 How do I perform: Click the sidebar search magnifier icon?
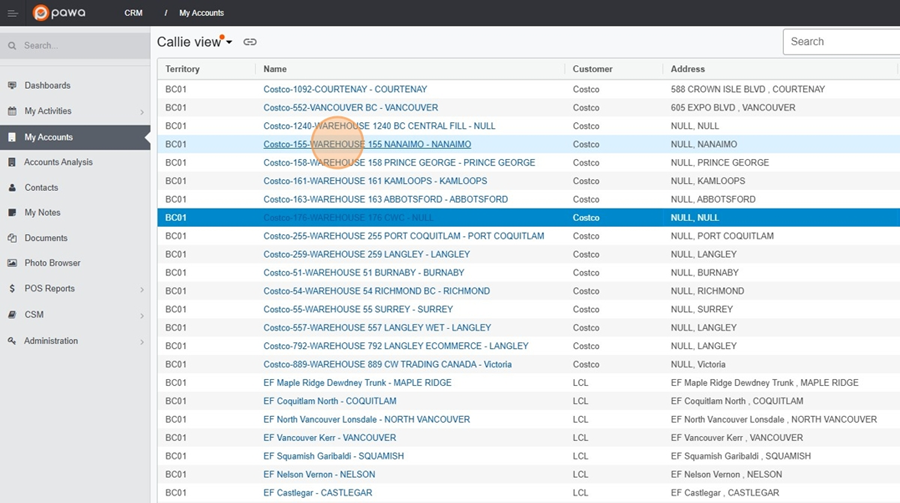(12, 45)
